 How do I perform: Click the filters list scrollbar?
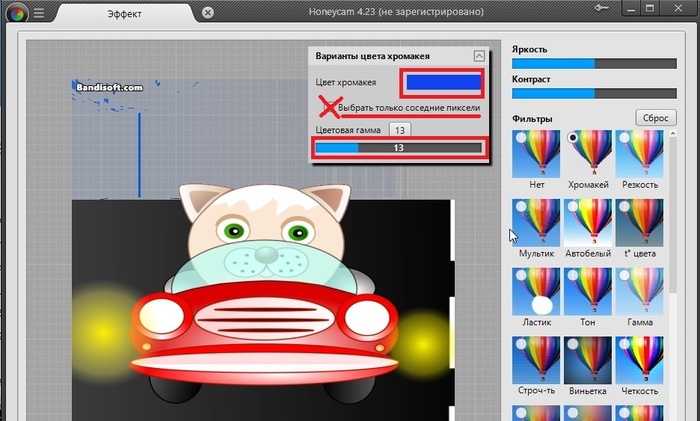coord(673,214)
